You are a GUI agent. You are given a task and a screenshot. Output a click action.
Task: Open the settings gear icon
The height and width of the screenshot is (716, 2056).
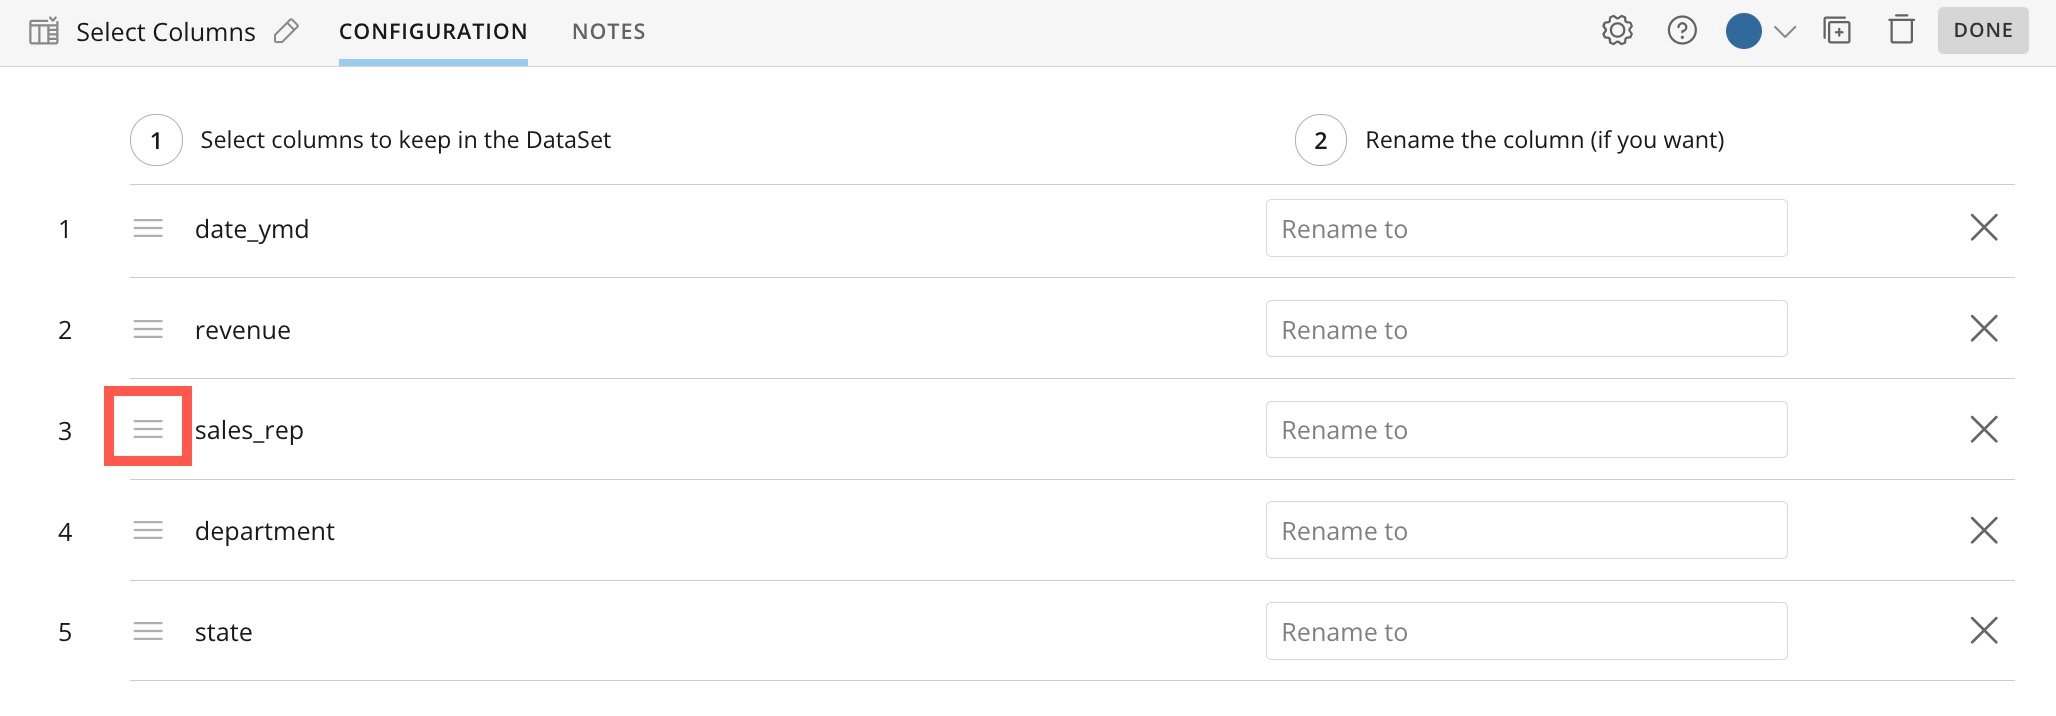tap(1617, 31)
